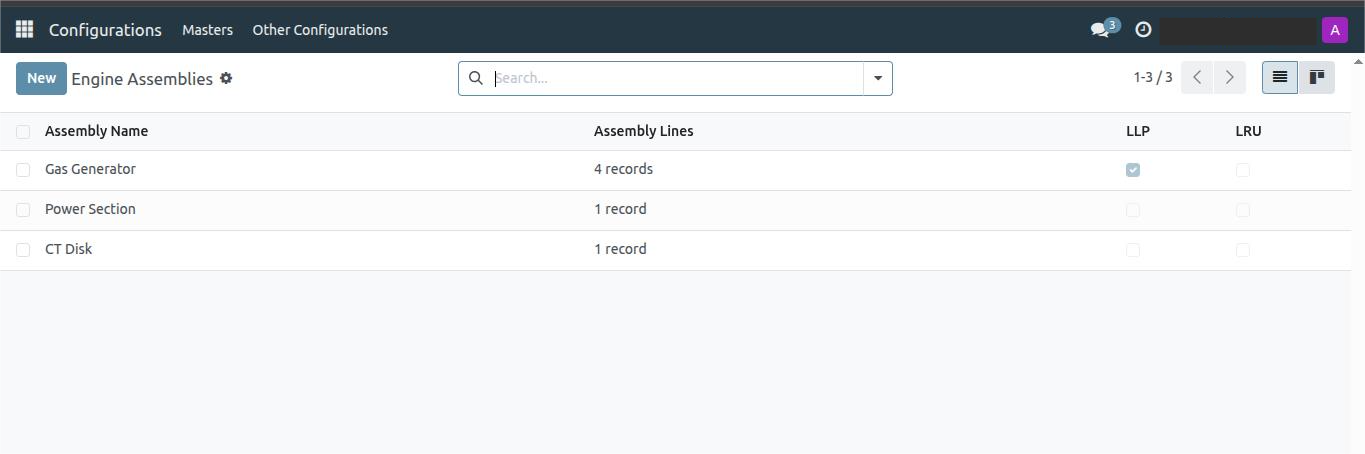Switch to kanban view
This screenshot has height=454, width=1365.
(x=1317, y=77)
